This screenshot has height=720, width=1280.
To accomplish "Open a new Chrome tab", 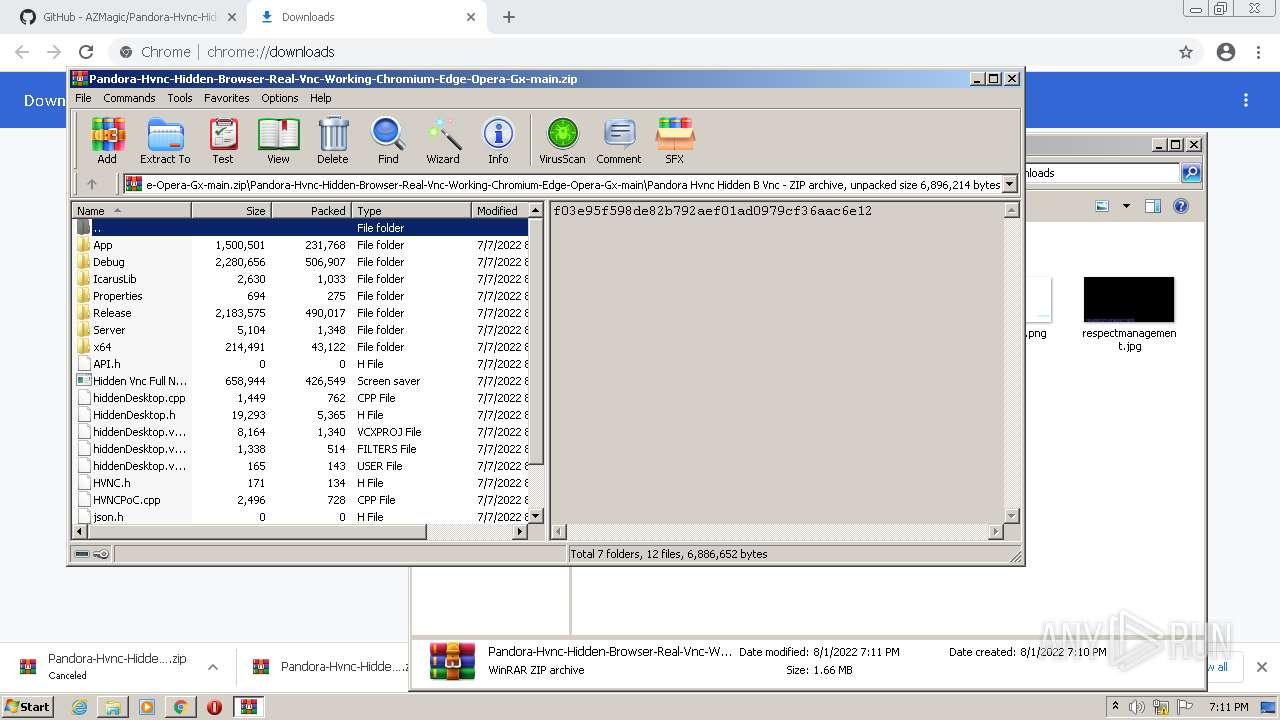I will [509, 17].
